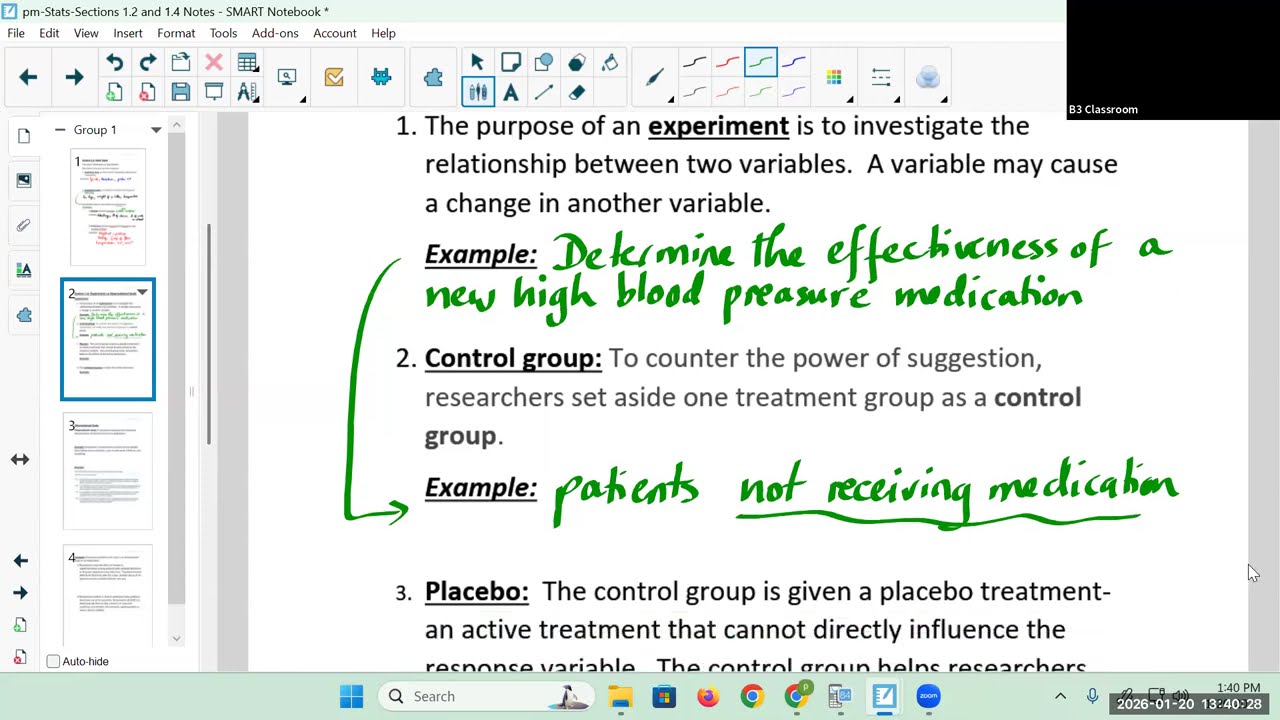The image size is (1280, 720).
Task: Open the Group 1 dropdown arrow
Action: (x=156, y=130)
